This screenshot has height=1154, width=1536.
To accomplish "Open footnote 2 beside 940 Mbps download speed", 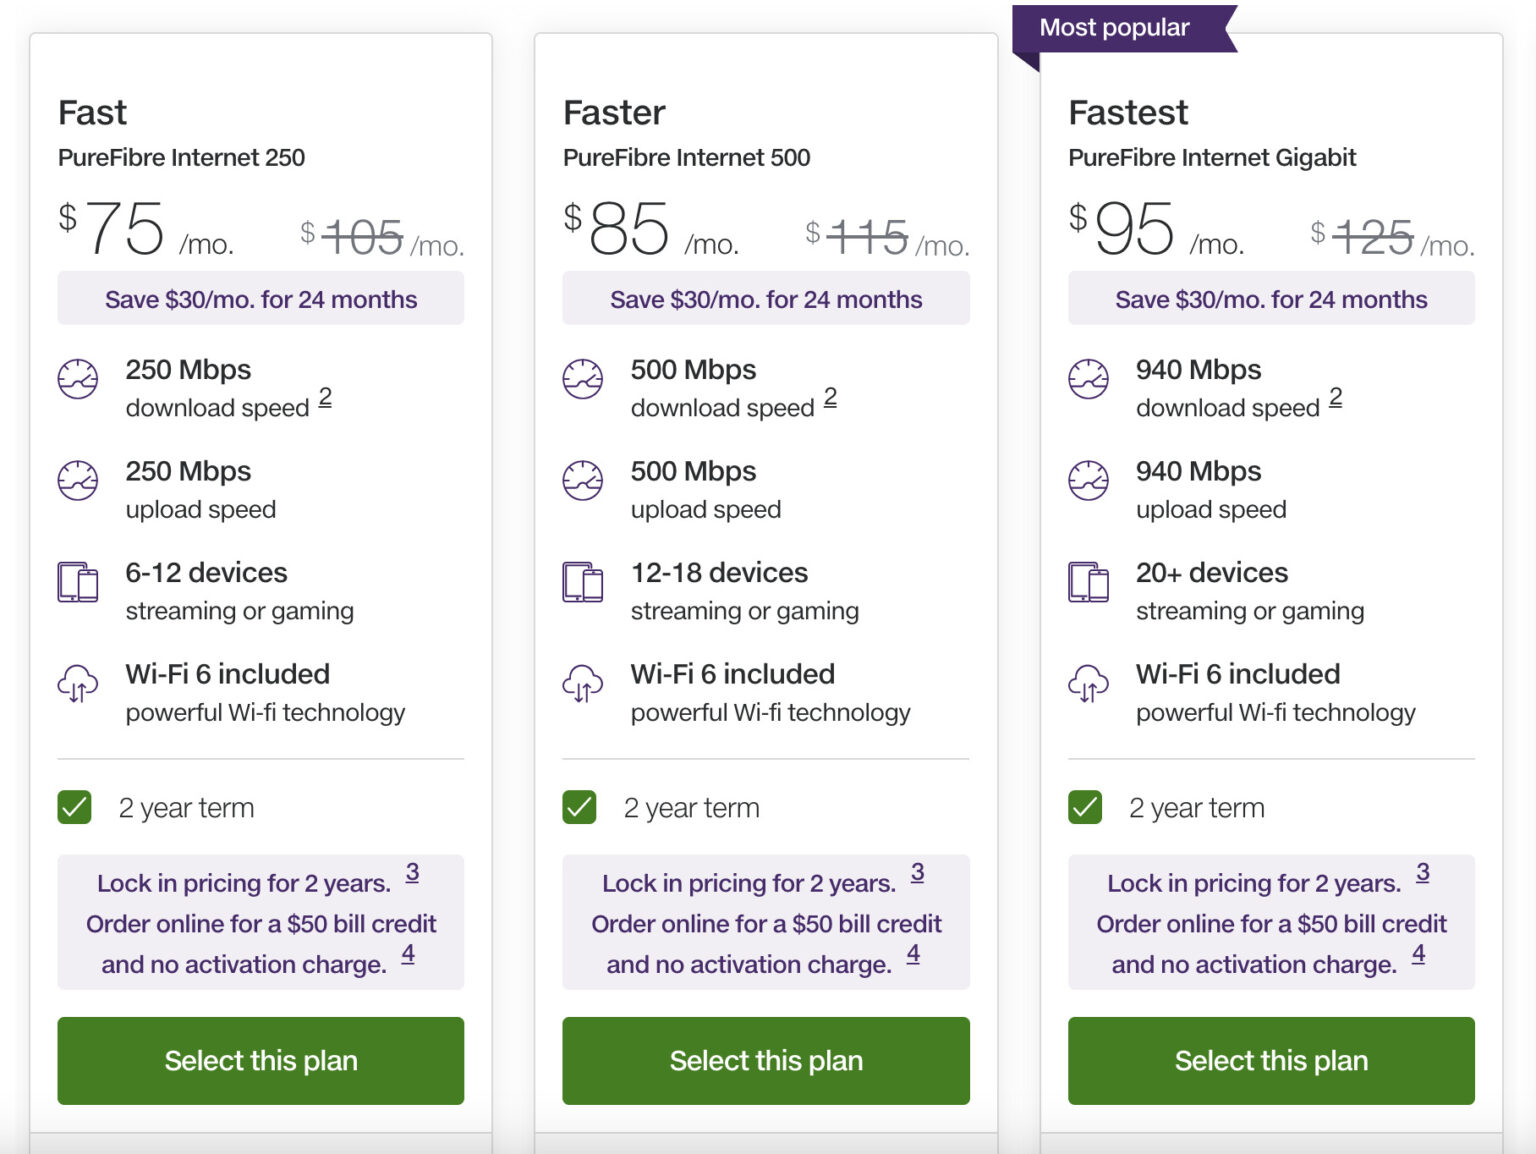I will 1335,397.
